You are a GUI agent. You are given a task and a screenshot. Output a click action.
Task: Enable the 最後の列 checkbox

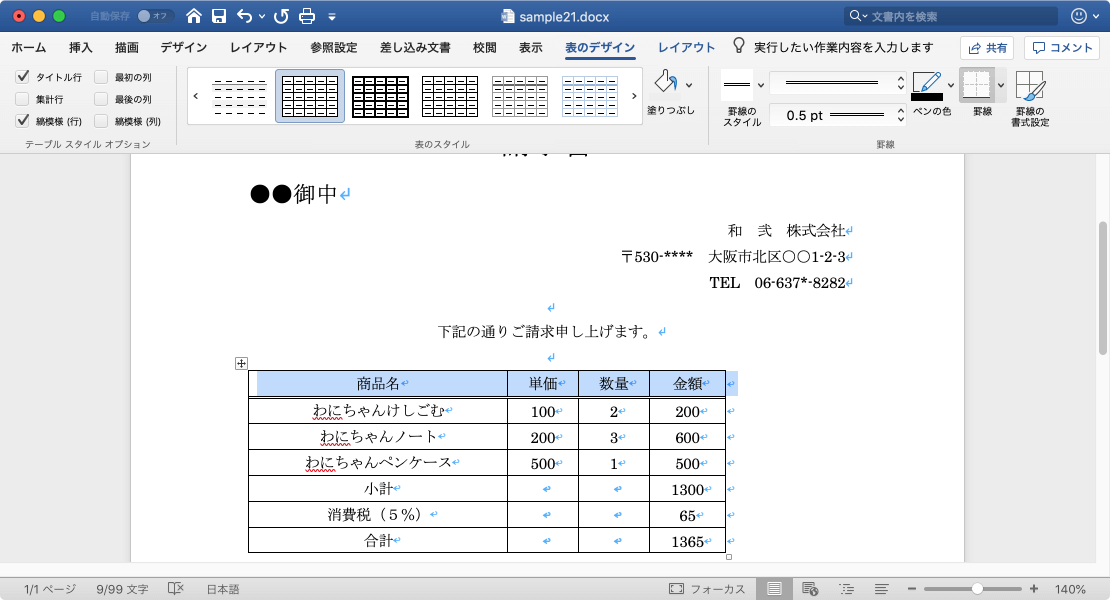(x=101, y=99)
